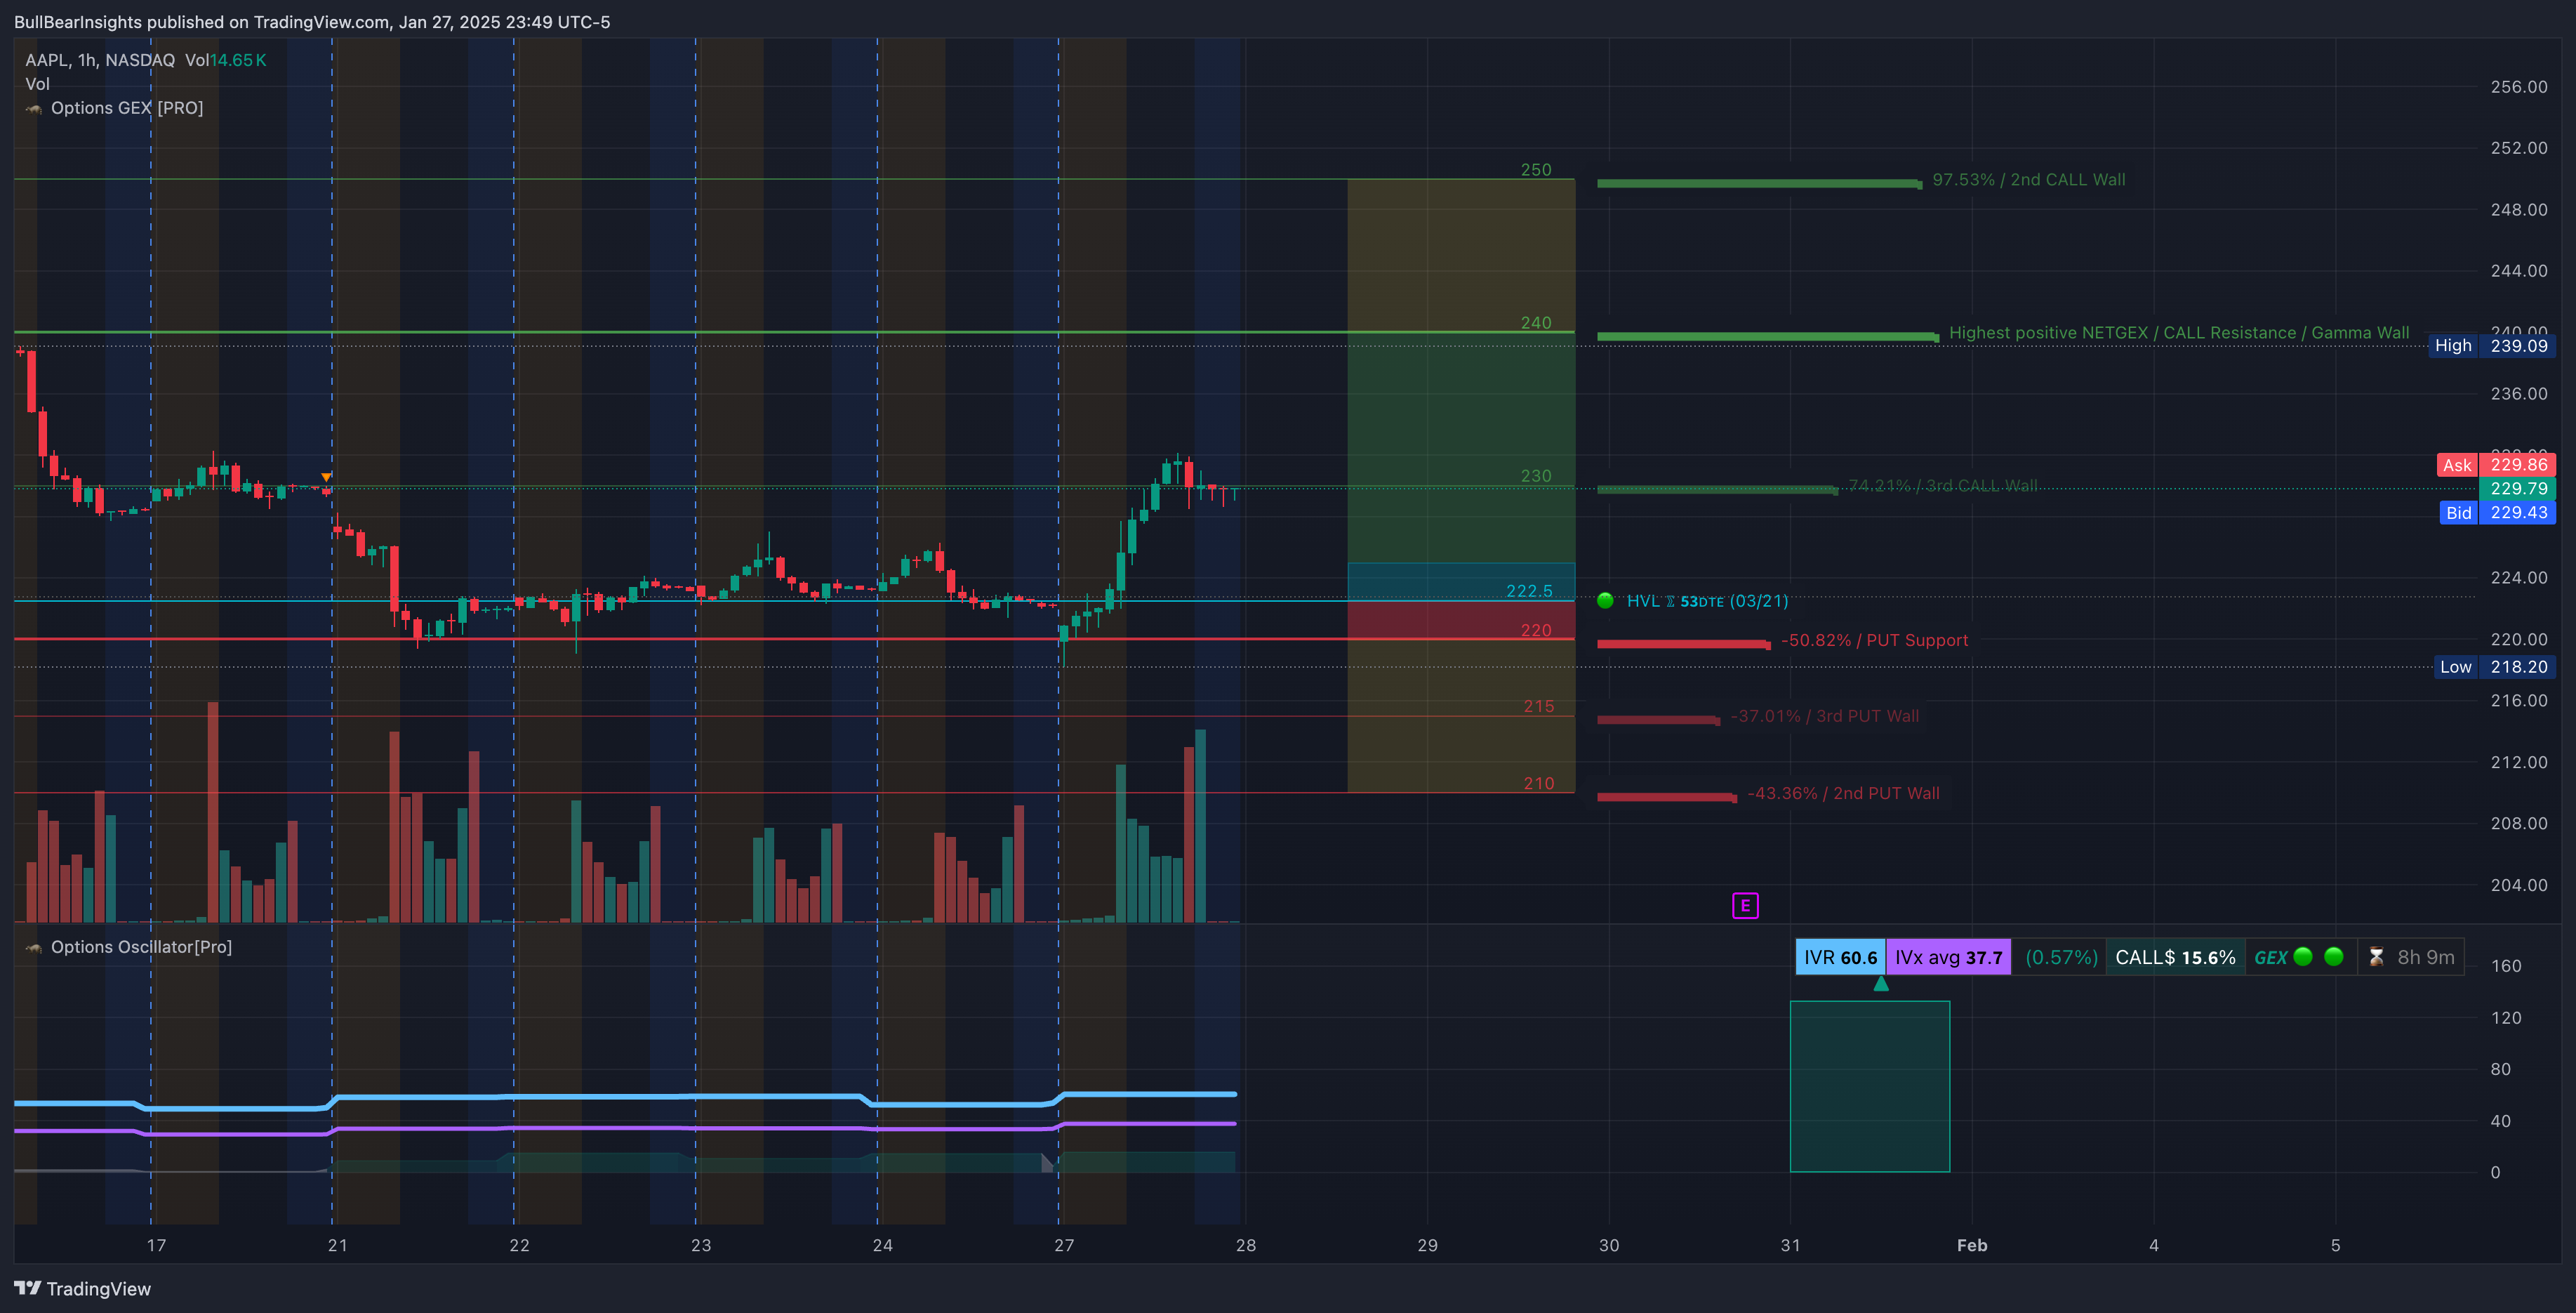
Task: Click the 'Options Oscillator[Pro]' label
Action: point(141,947)
